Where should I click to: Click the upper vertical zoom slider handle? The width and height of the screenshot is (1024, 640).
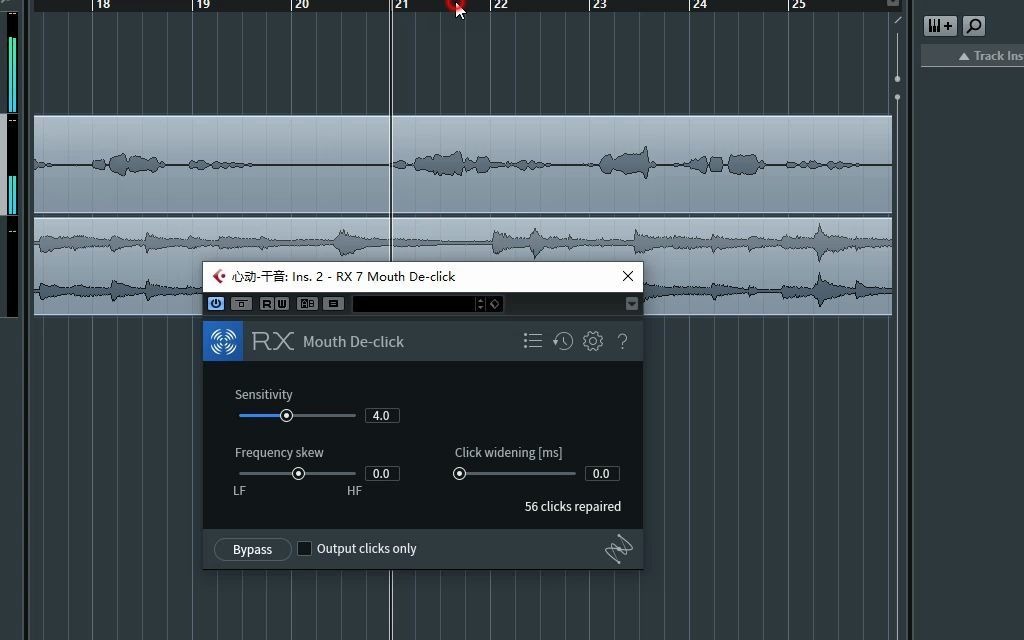tap(897, 79)
